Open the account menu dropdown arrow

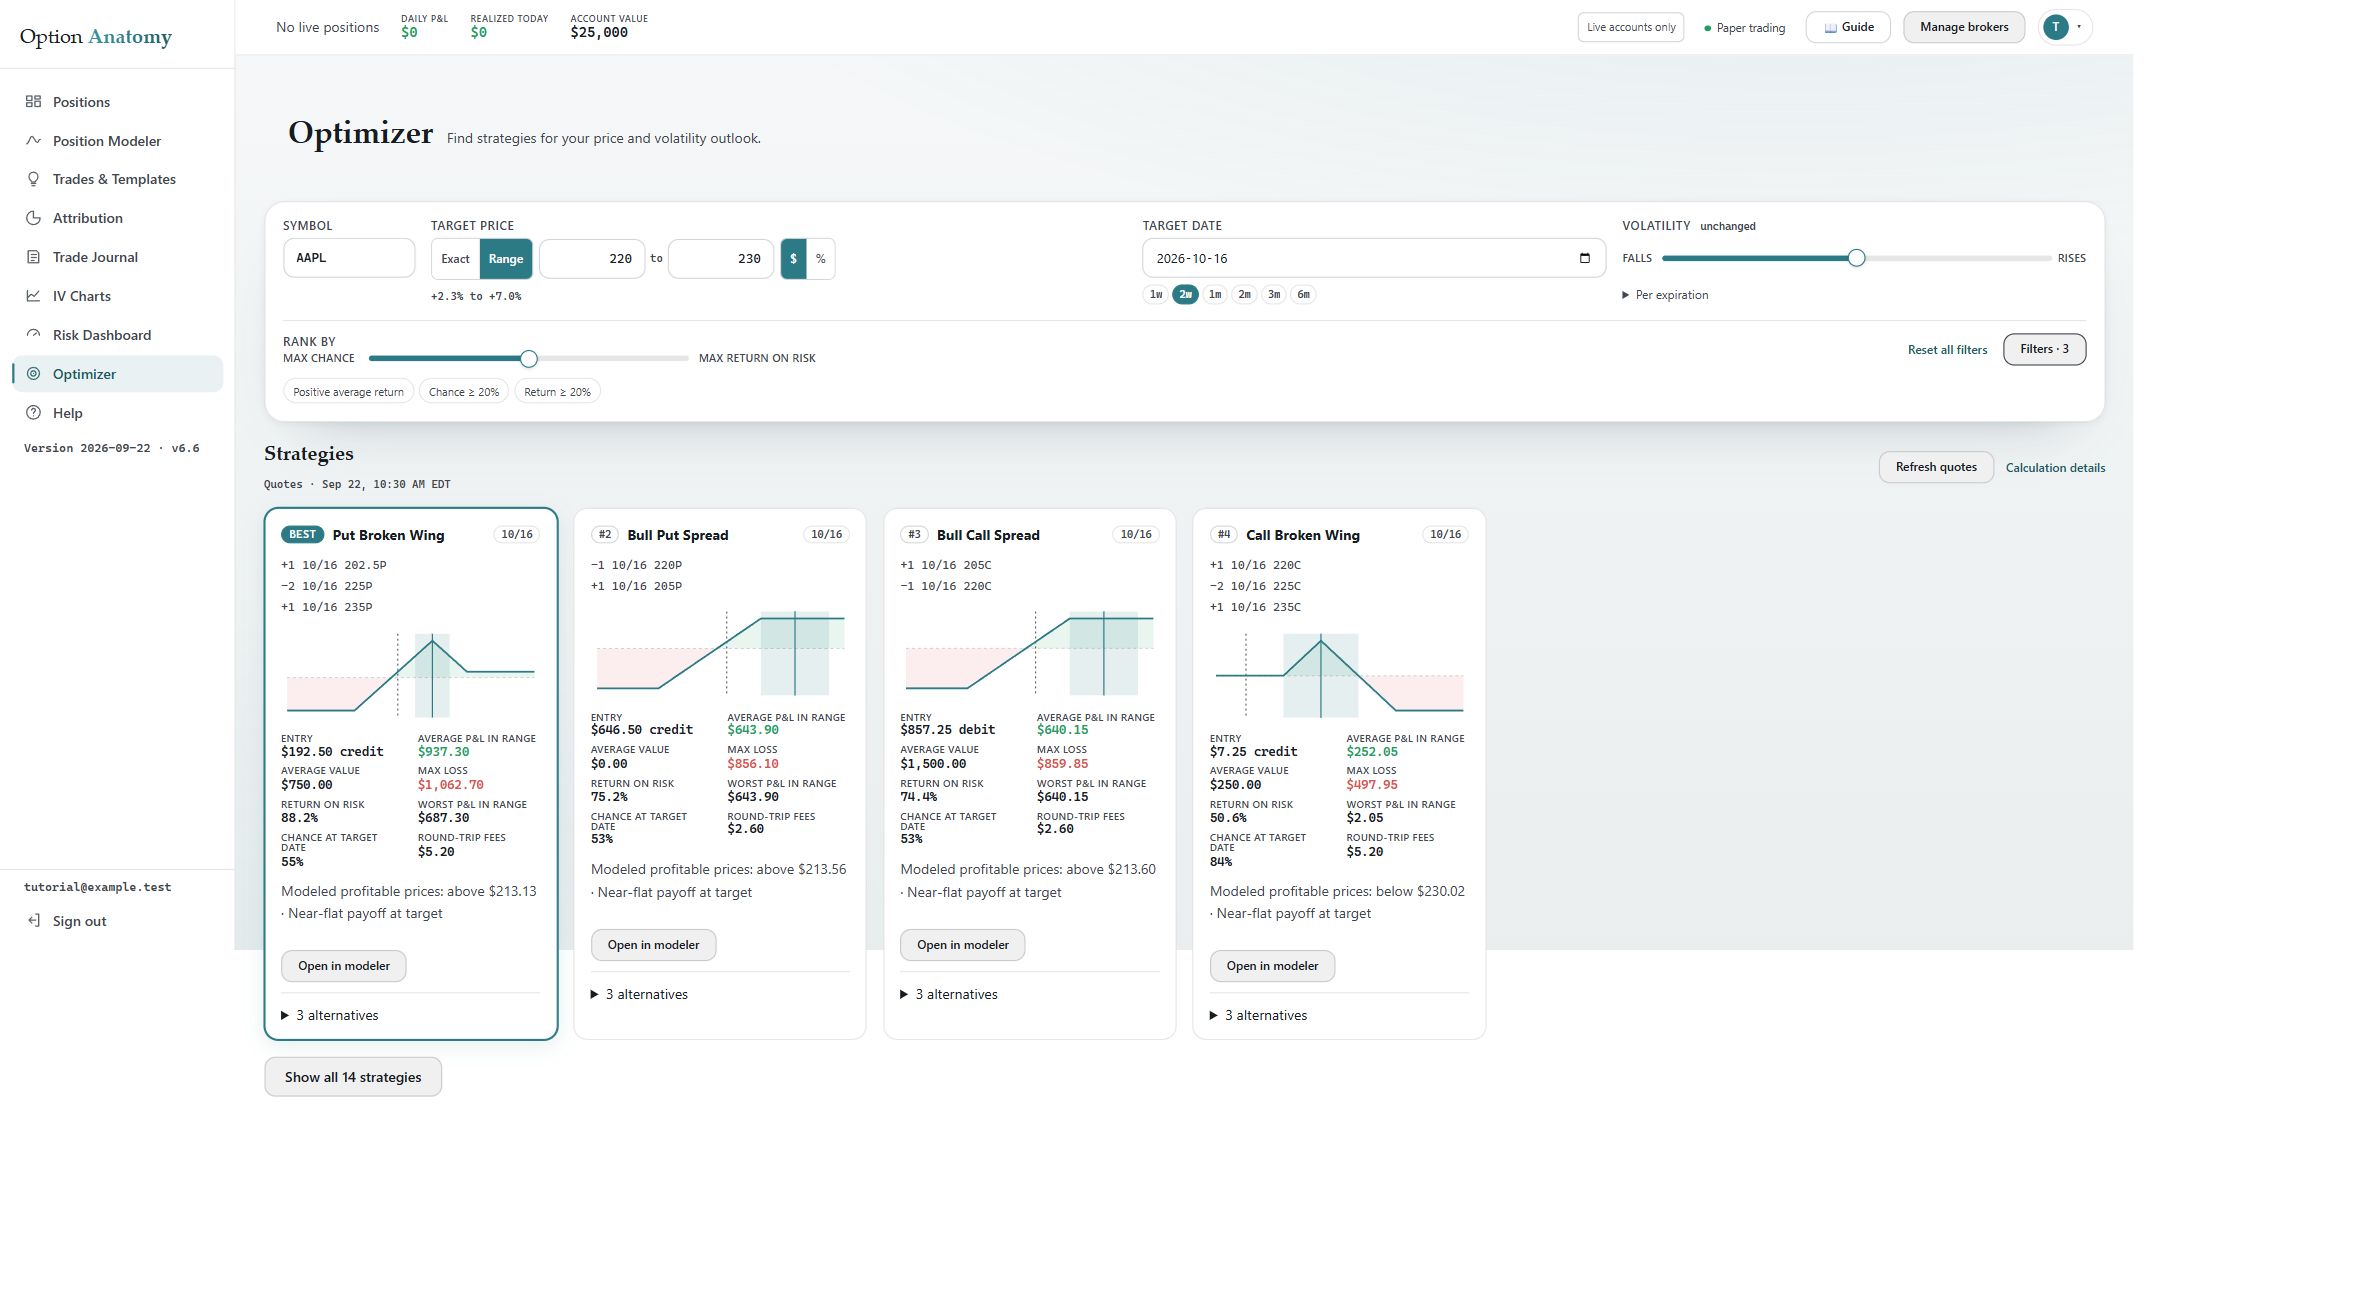click(x=2079, y=27)
